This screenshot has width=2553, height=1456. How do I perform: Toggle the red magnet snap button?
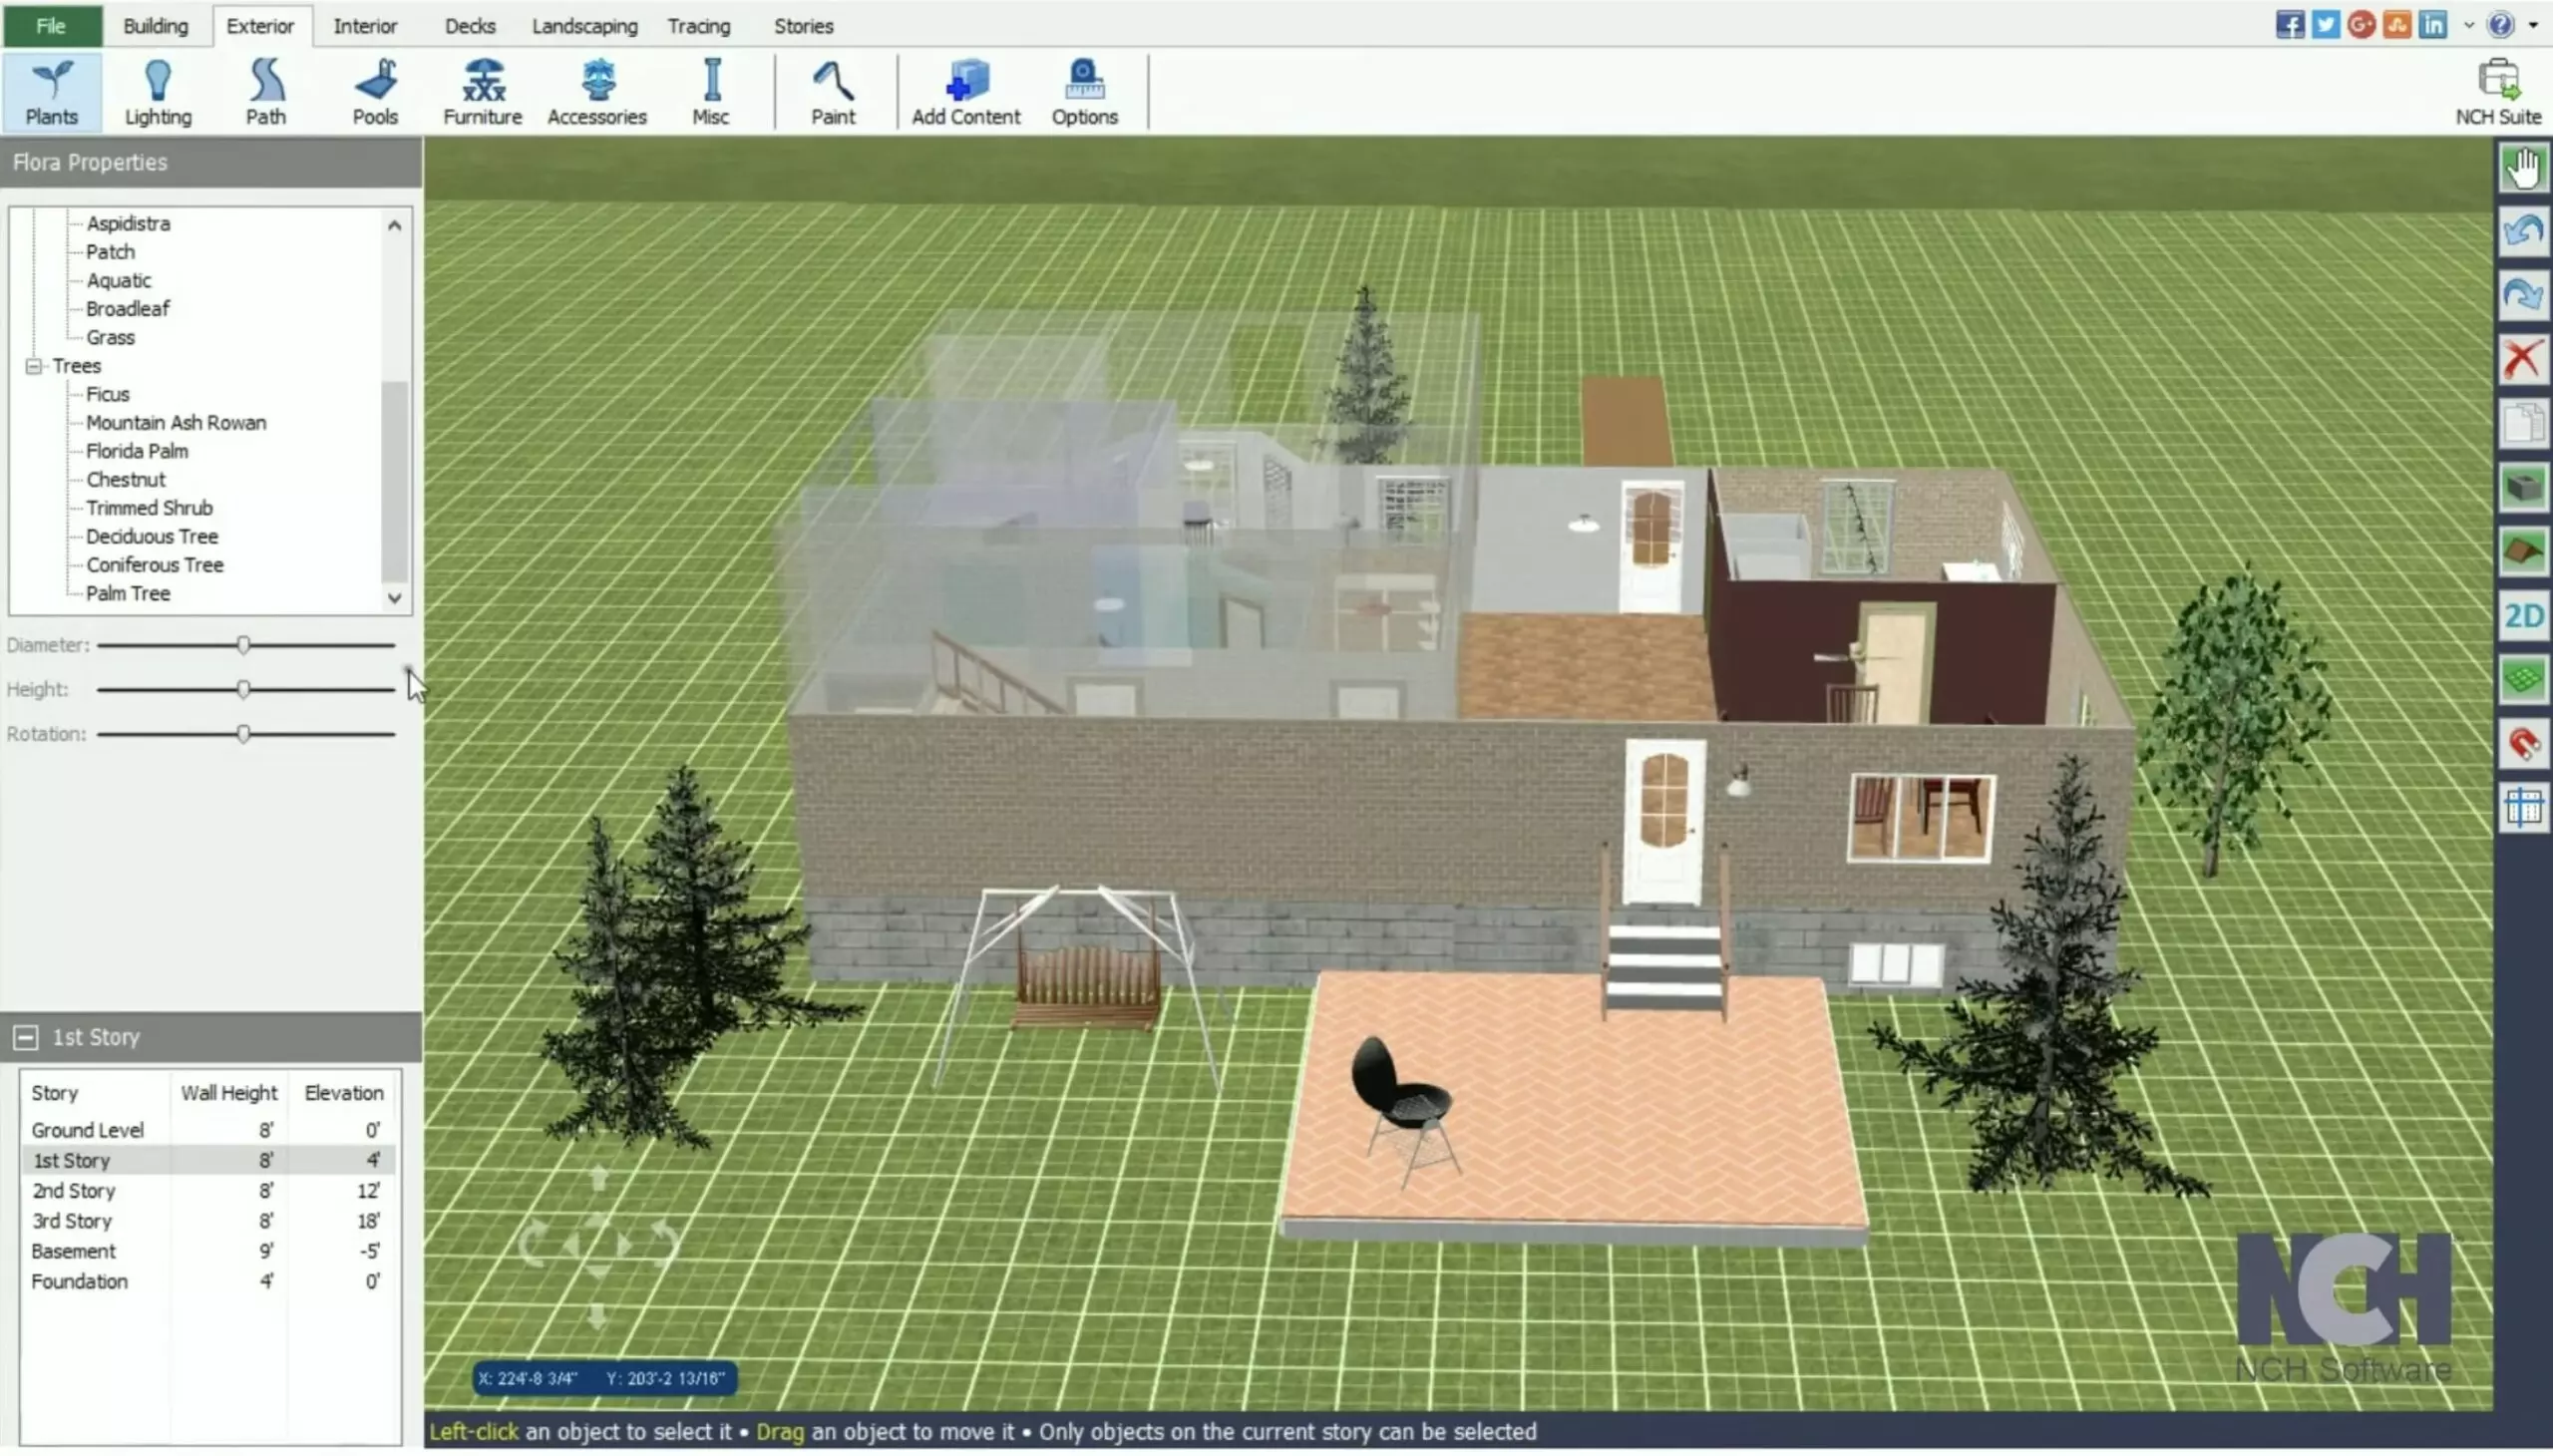pyautogui.click(x=2521, y=744)
